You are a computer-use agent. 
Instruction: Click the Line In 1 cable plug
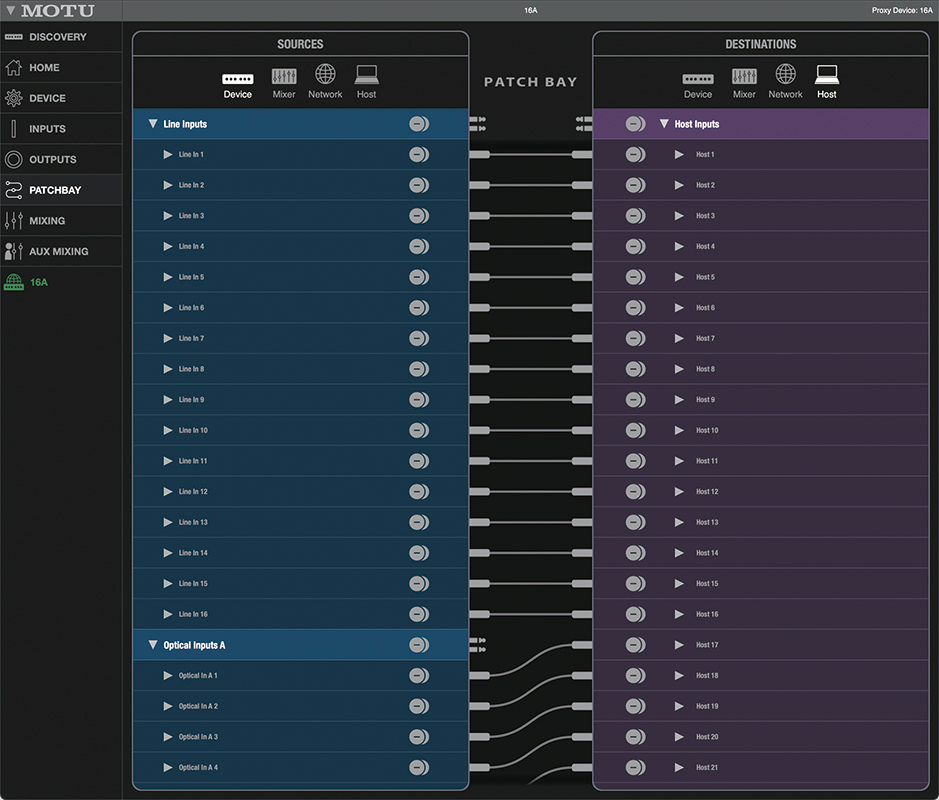click(480, 154)
